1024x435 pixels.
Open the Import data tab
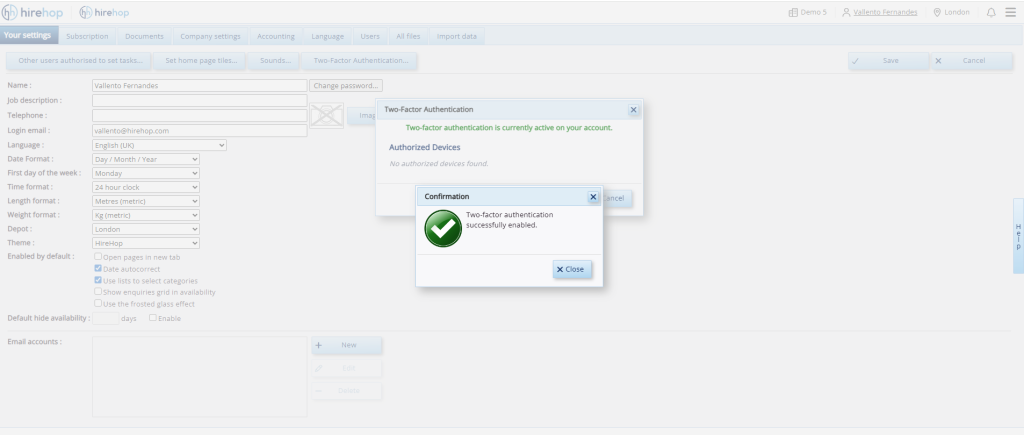(x=456, y=37)
